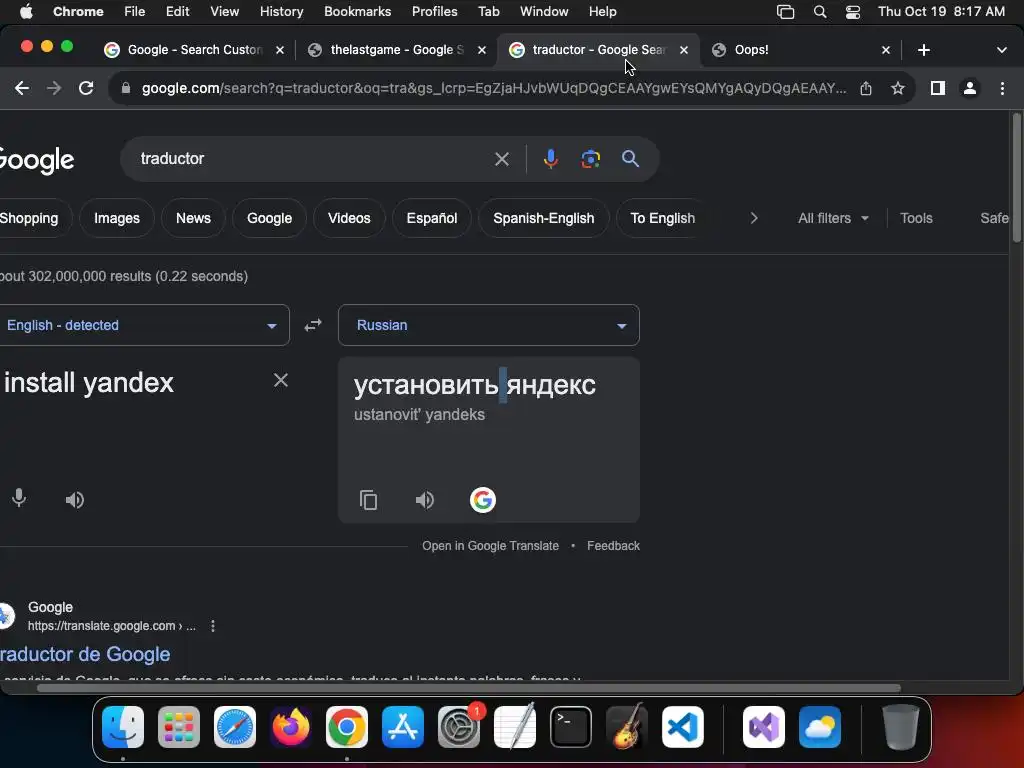Open the Profiles menu
This screenshot has width=1024, height=768.
[x=434, y=12]
